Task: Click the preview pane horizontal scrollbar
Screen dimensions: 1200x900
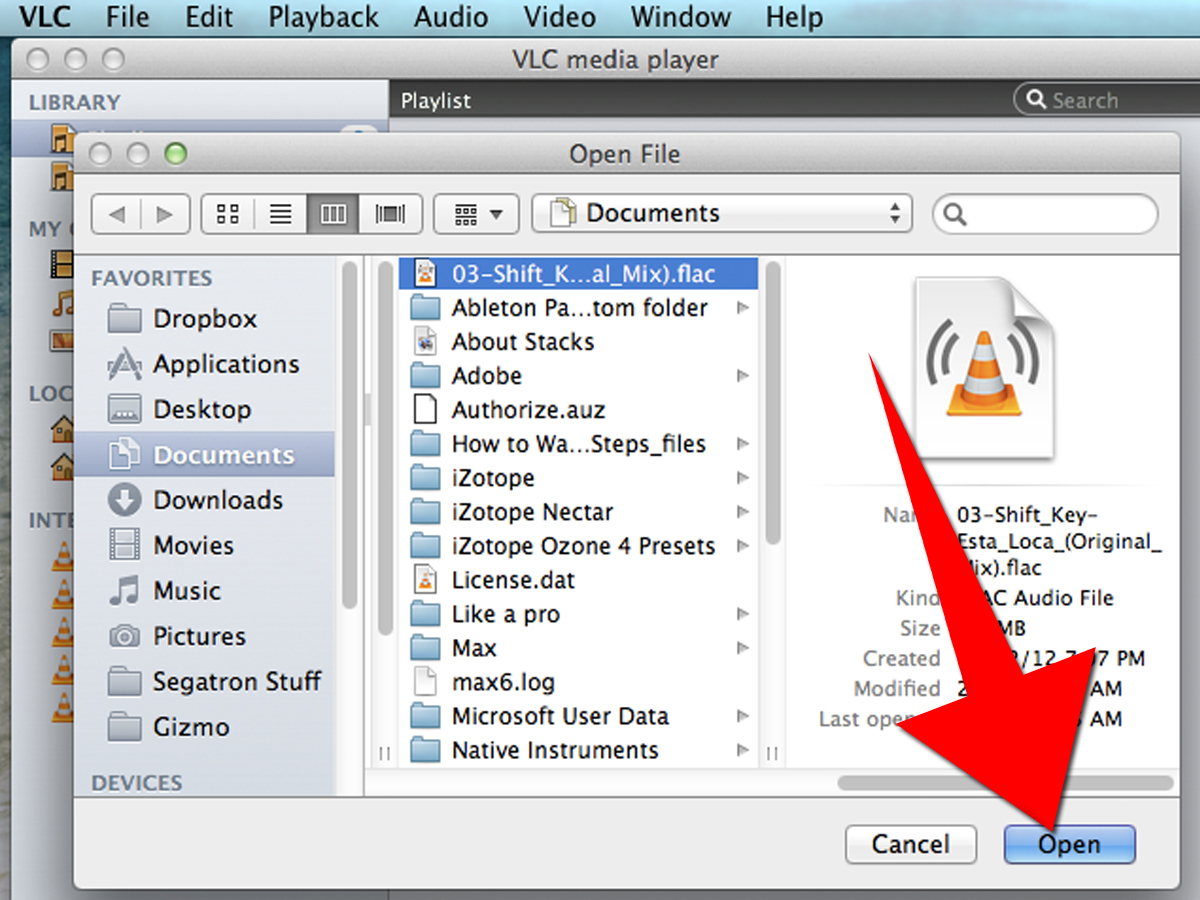Action: click(1005, 782)
